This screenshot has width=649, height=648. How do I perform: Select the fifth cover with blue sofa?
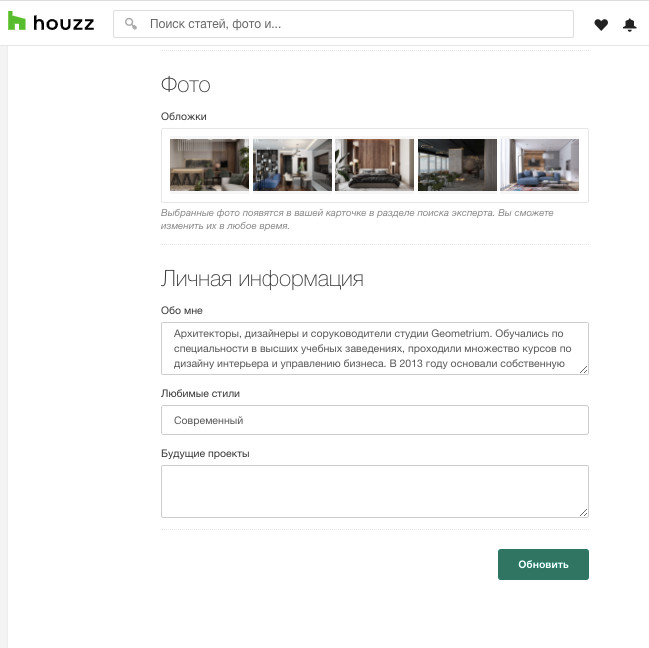[539, 165]
